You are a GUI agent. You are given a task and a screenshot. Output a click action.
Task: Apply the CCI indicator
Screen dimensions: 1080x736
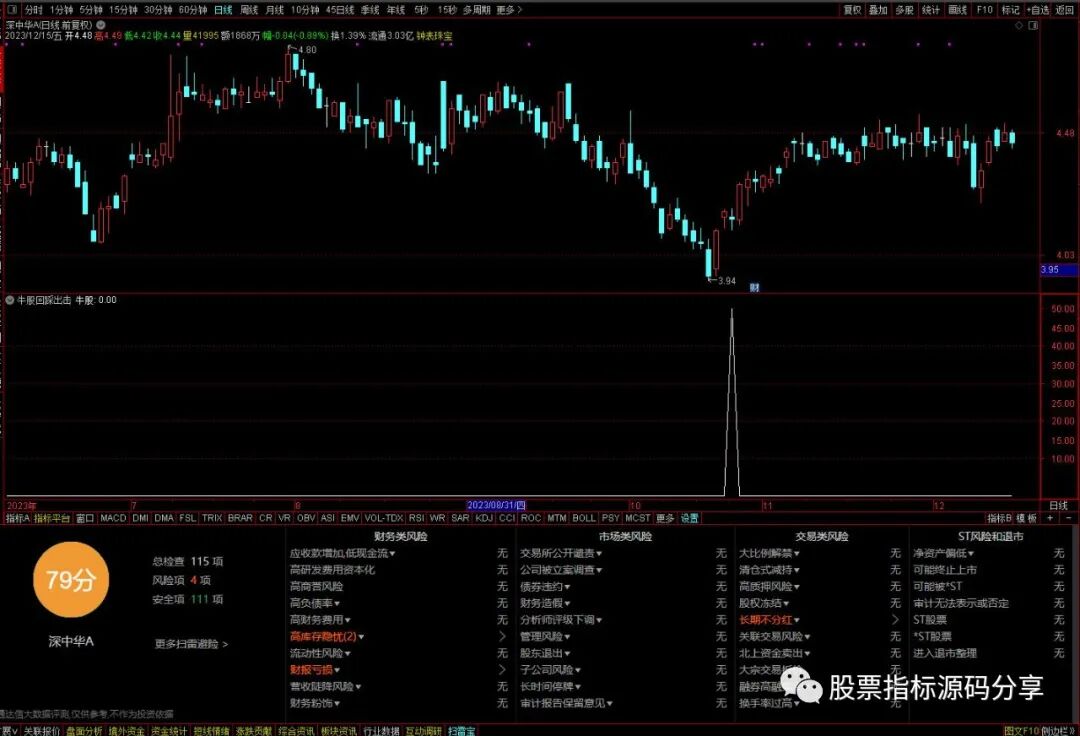tap(507, 518)
